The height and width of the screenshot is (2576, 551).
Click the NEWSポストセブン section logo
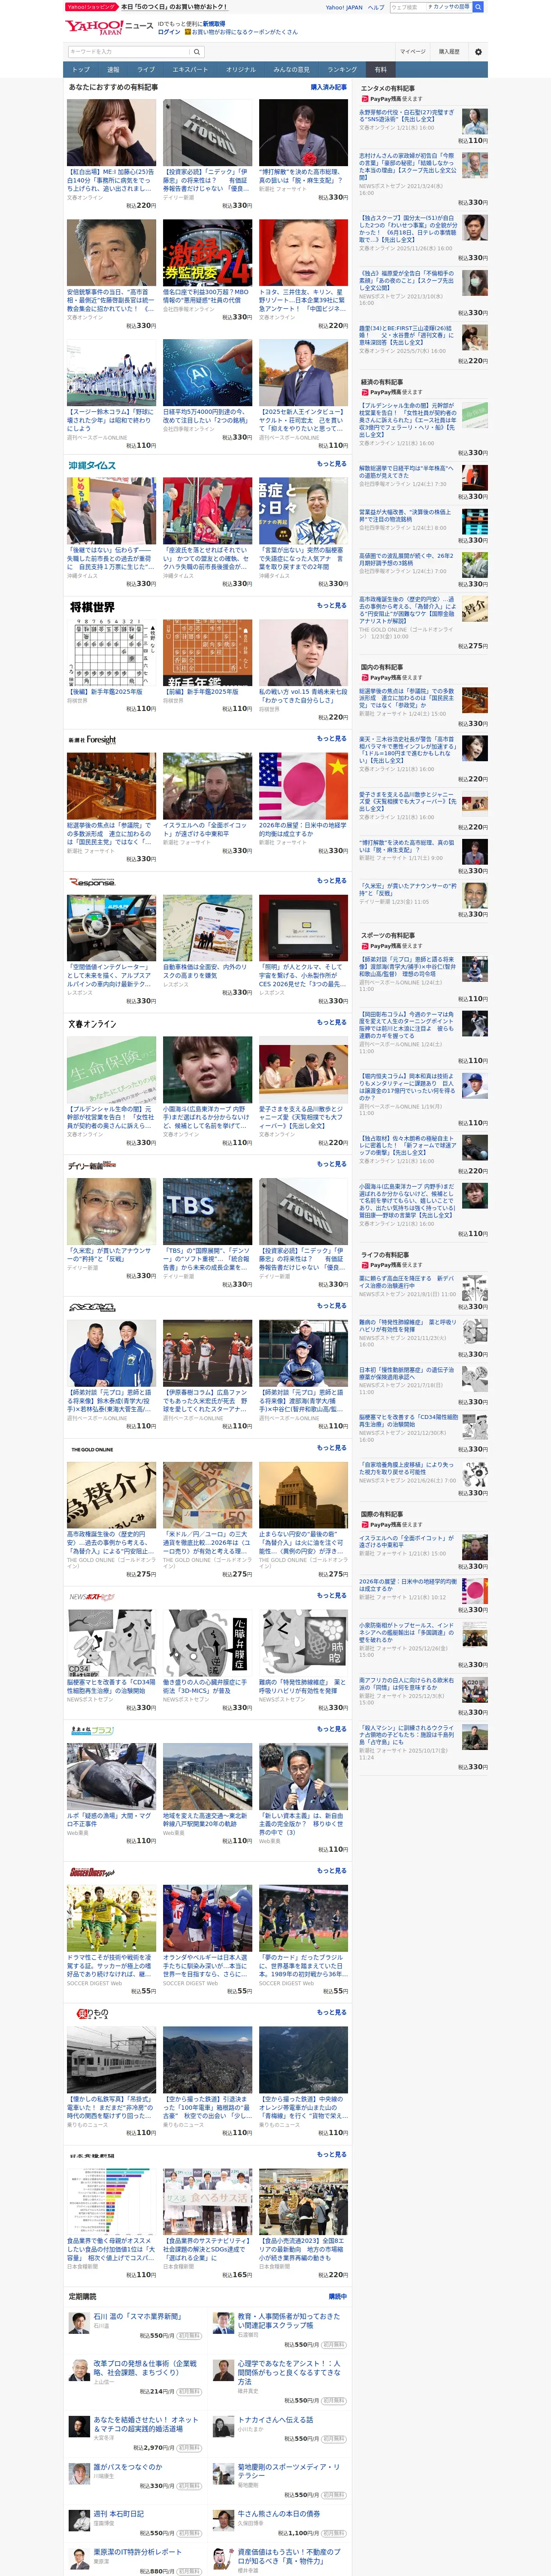point(92,1597)
